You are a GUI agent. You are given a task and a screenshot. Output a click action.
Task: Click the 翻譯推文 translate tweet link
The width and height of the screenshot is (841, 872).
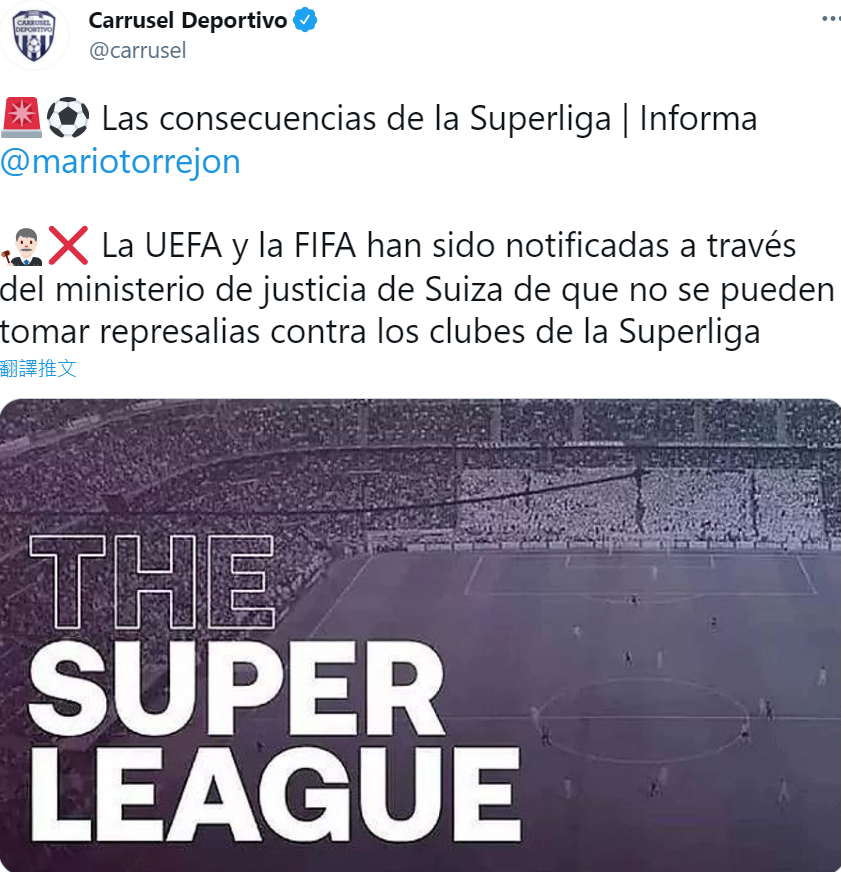pos(38,368)
